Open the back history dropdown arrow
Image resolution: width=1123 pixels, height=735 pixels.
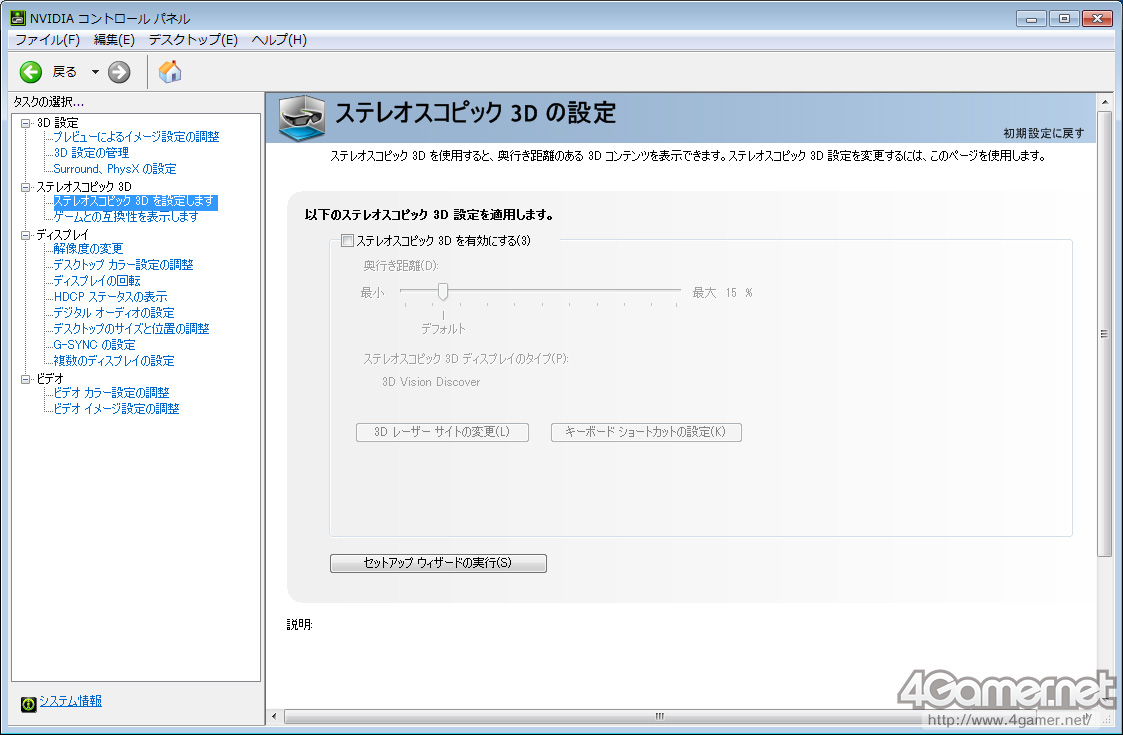[x=95, y=72]
